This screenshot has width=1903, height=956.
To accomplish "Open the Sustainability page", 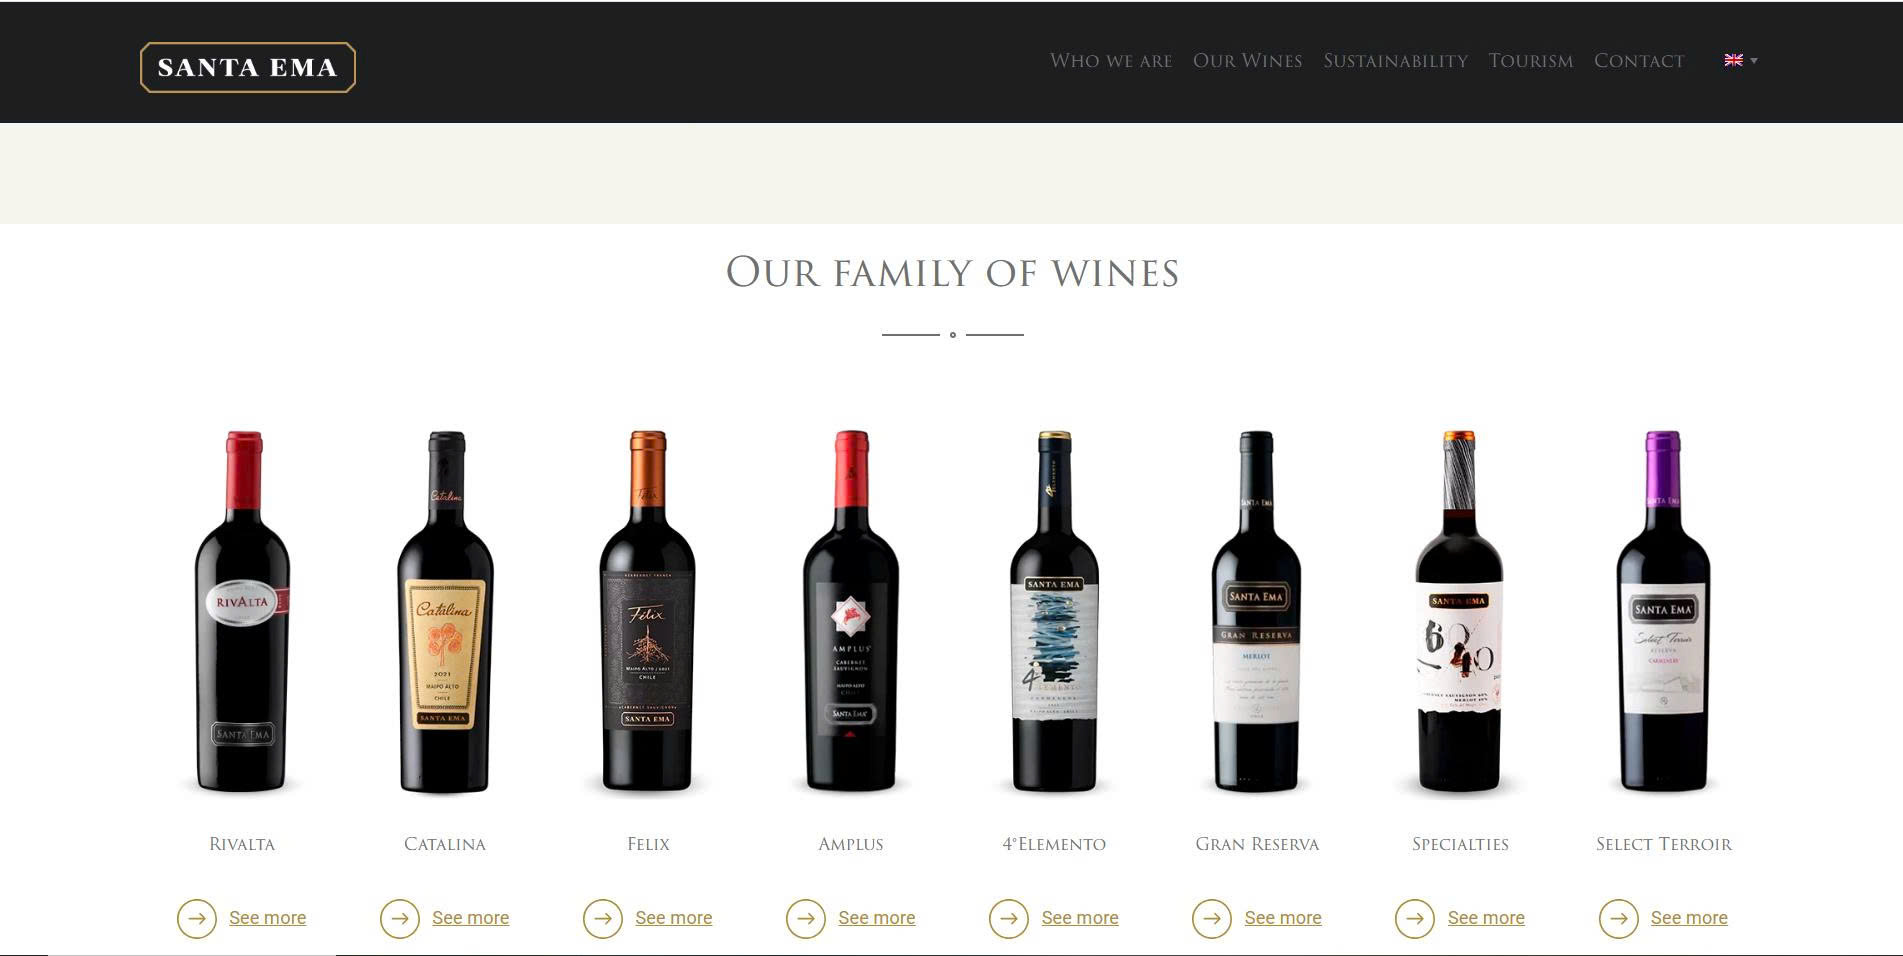I will 1395,61.
